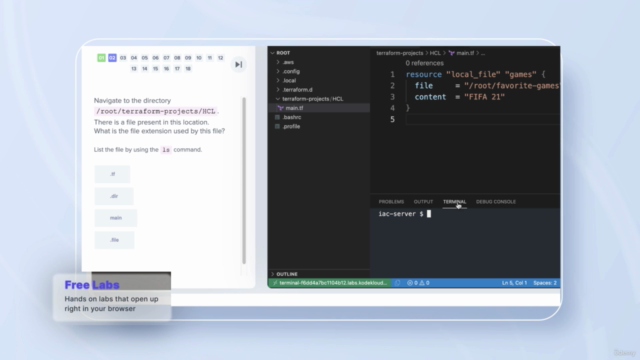Screen dimensions: 640x360
Task: Open the DEBUG CONSOLE tab
Action: tap(496, 202)
